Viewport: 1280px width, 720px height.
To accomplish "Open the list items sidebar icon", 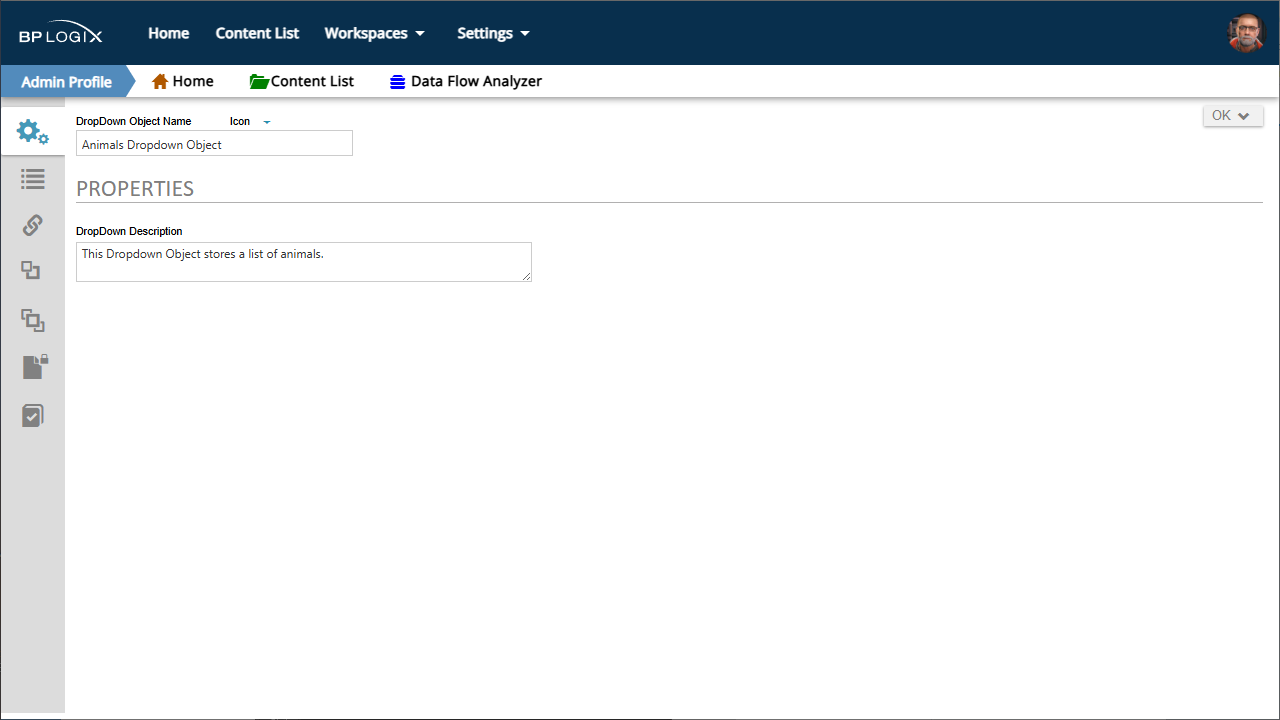I will coord(33,179).
